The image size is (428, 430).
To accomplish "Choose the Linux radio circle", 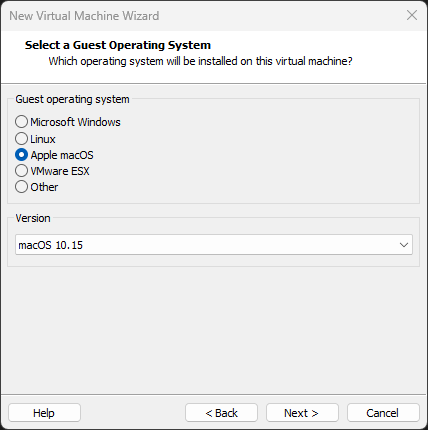I will [21, 139].
